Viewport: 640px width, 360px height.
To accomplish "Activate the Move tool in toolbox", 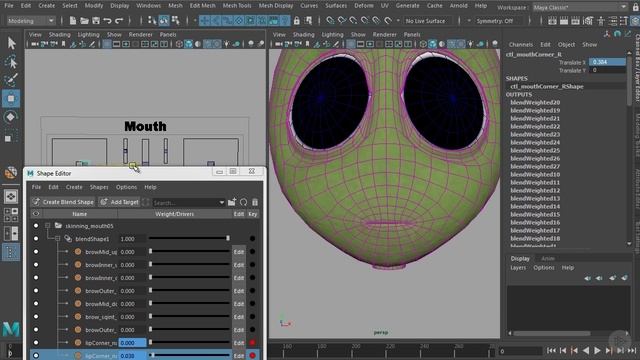I will coord(11,98).
